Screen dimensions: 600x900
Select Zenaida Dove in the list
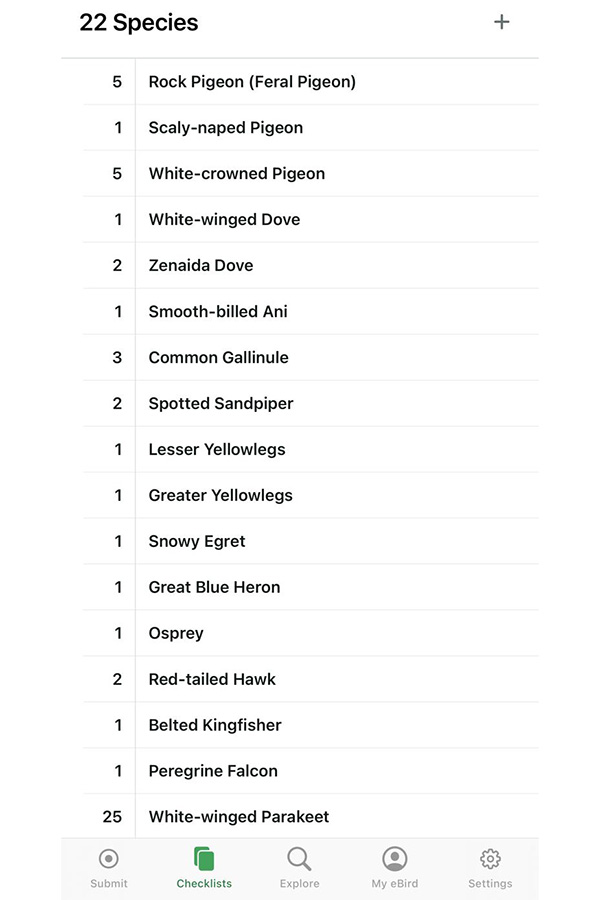201,266
